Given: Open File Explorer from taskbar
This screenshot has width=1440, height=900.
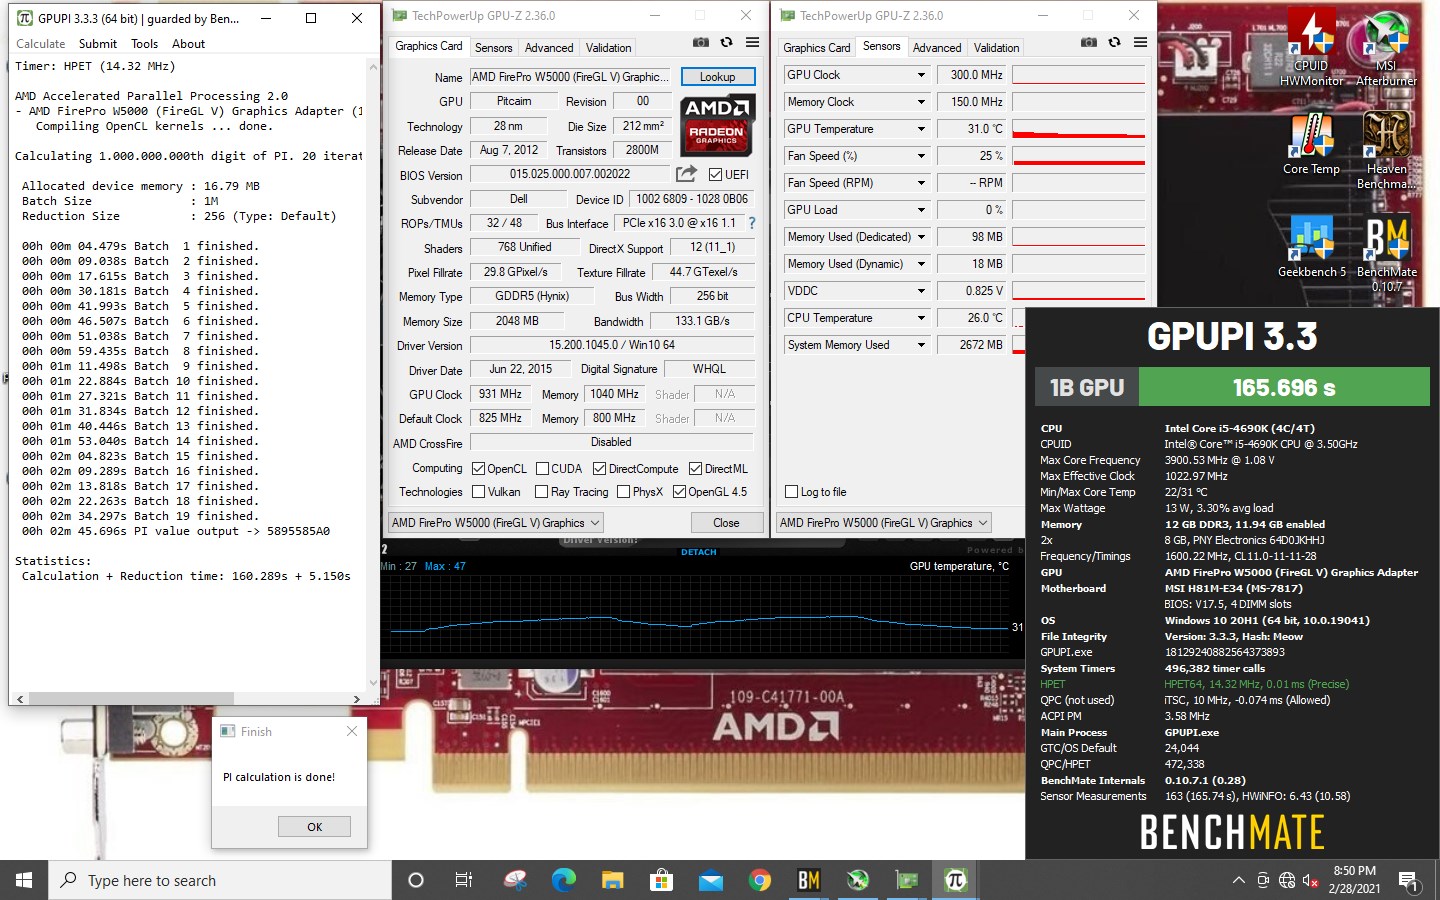Looking at the screenshot, I should (x=612, y=880).
